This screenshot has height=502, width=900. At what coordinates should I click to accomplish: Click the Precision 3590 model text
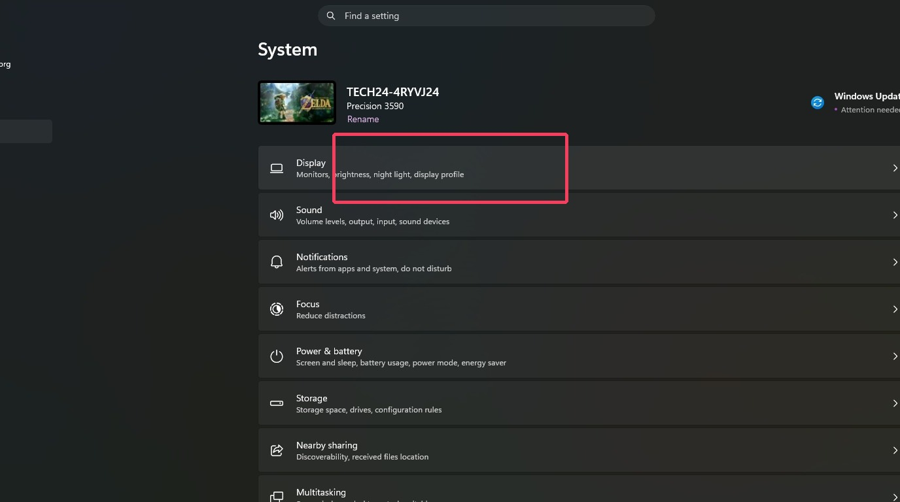coord(375,106)
